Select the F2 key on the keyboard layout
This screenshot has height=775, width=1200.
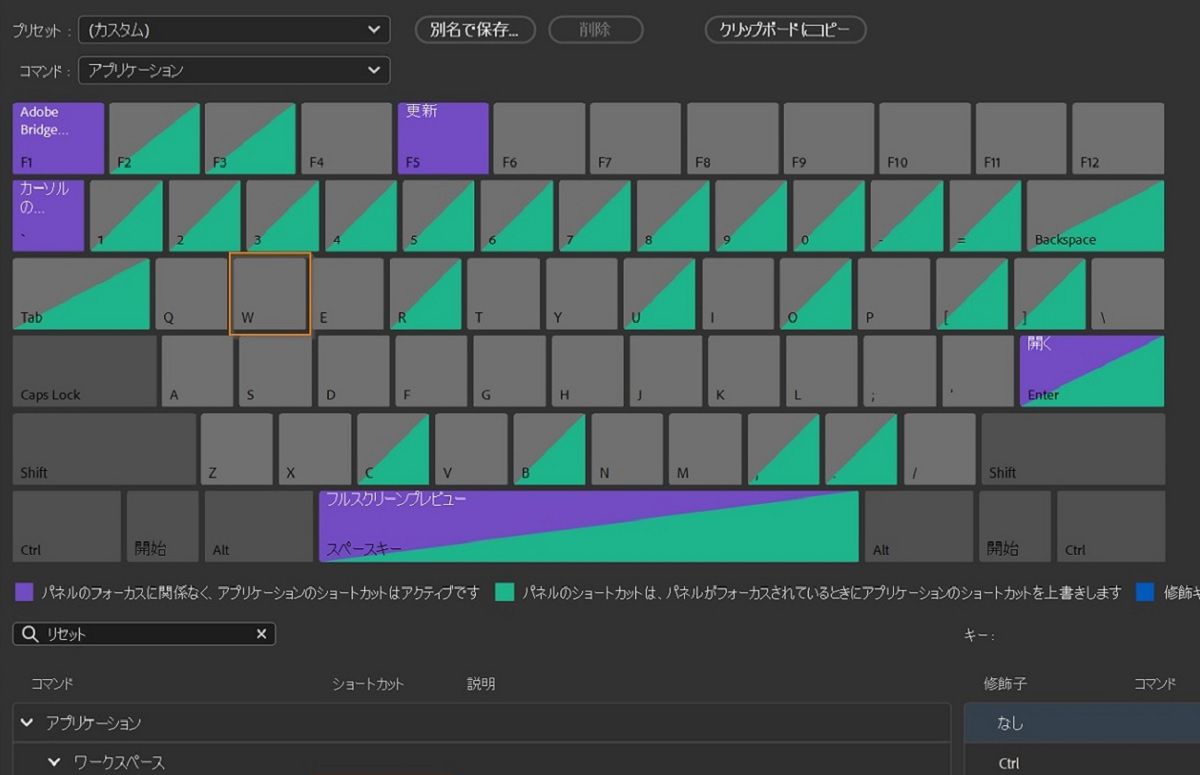point(154,138)
